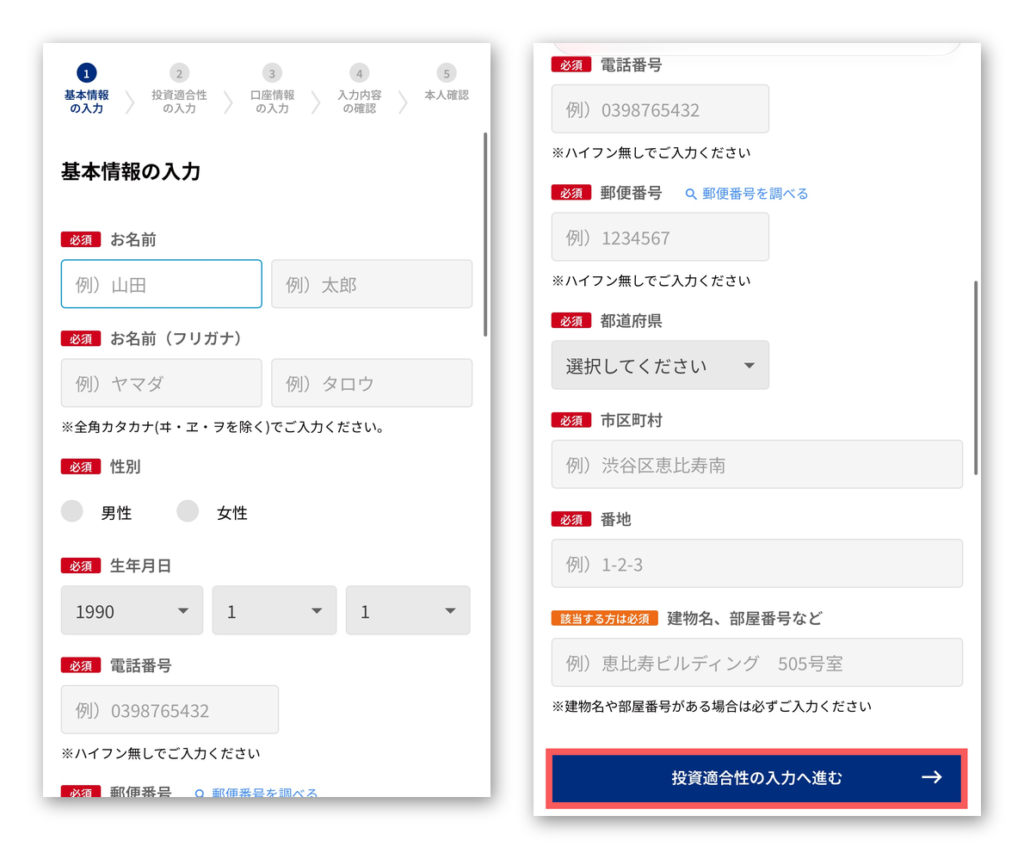The width and height of the screenshot is (1024, 859).
Task: Click the family name field 例) 山田
Action: pos(161,284)
